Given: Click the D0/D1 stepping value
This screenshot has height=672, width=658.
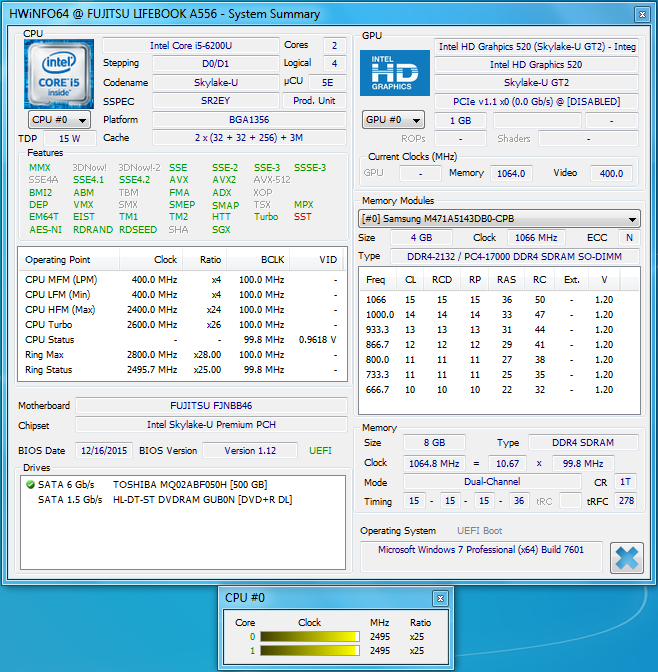Looking at the screenshot, I should [216, 64].
